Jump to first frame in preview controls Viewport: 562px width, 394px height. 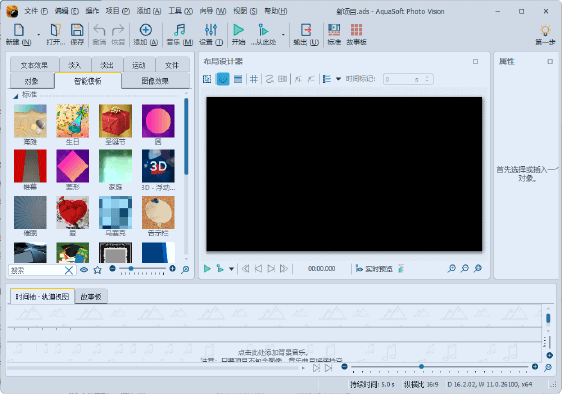coord(245,269)
